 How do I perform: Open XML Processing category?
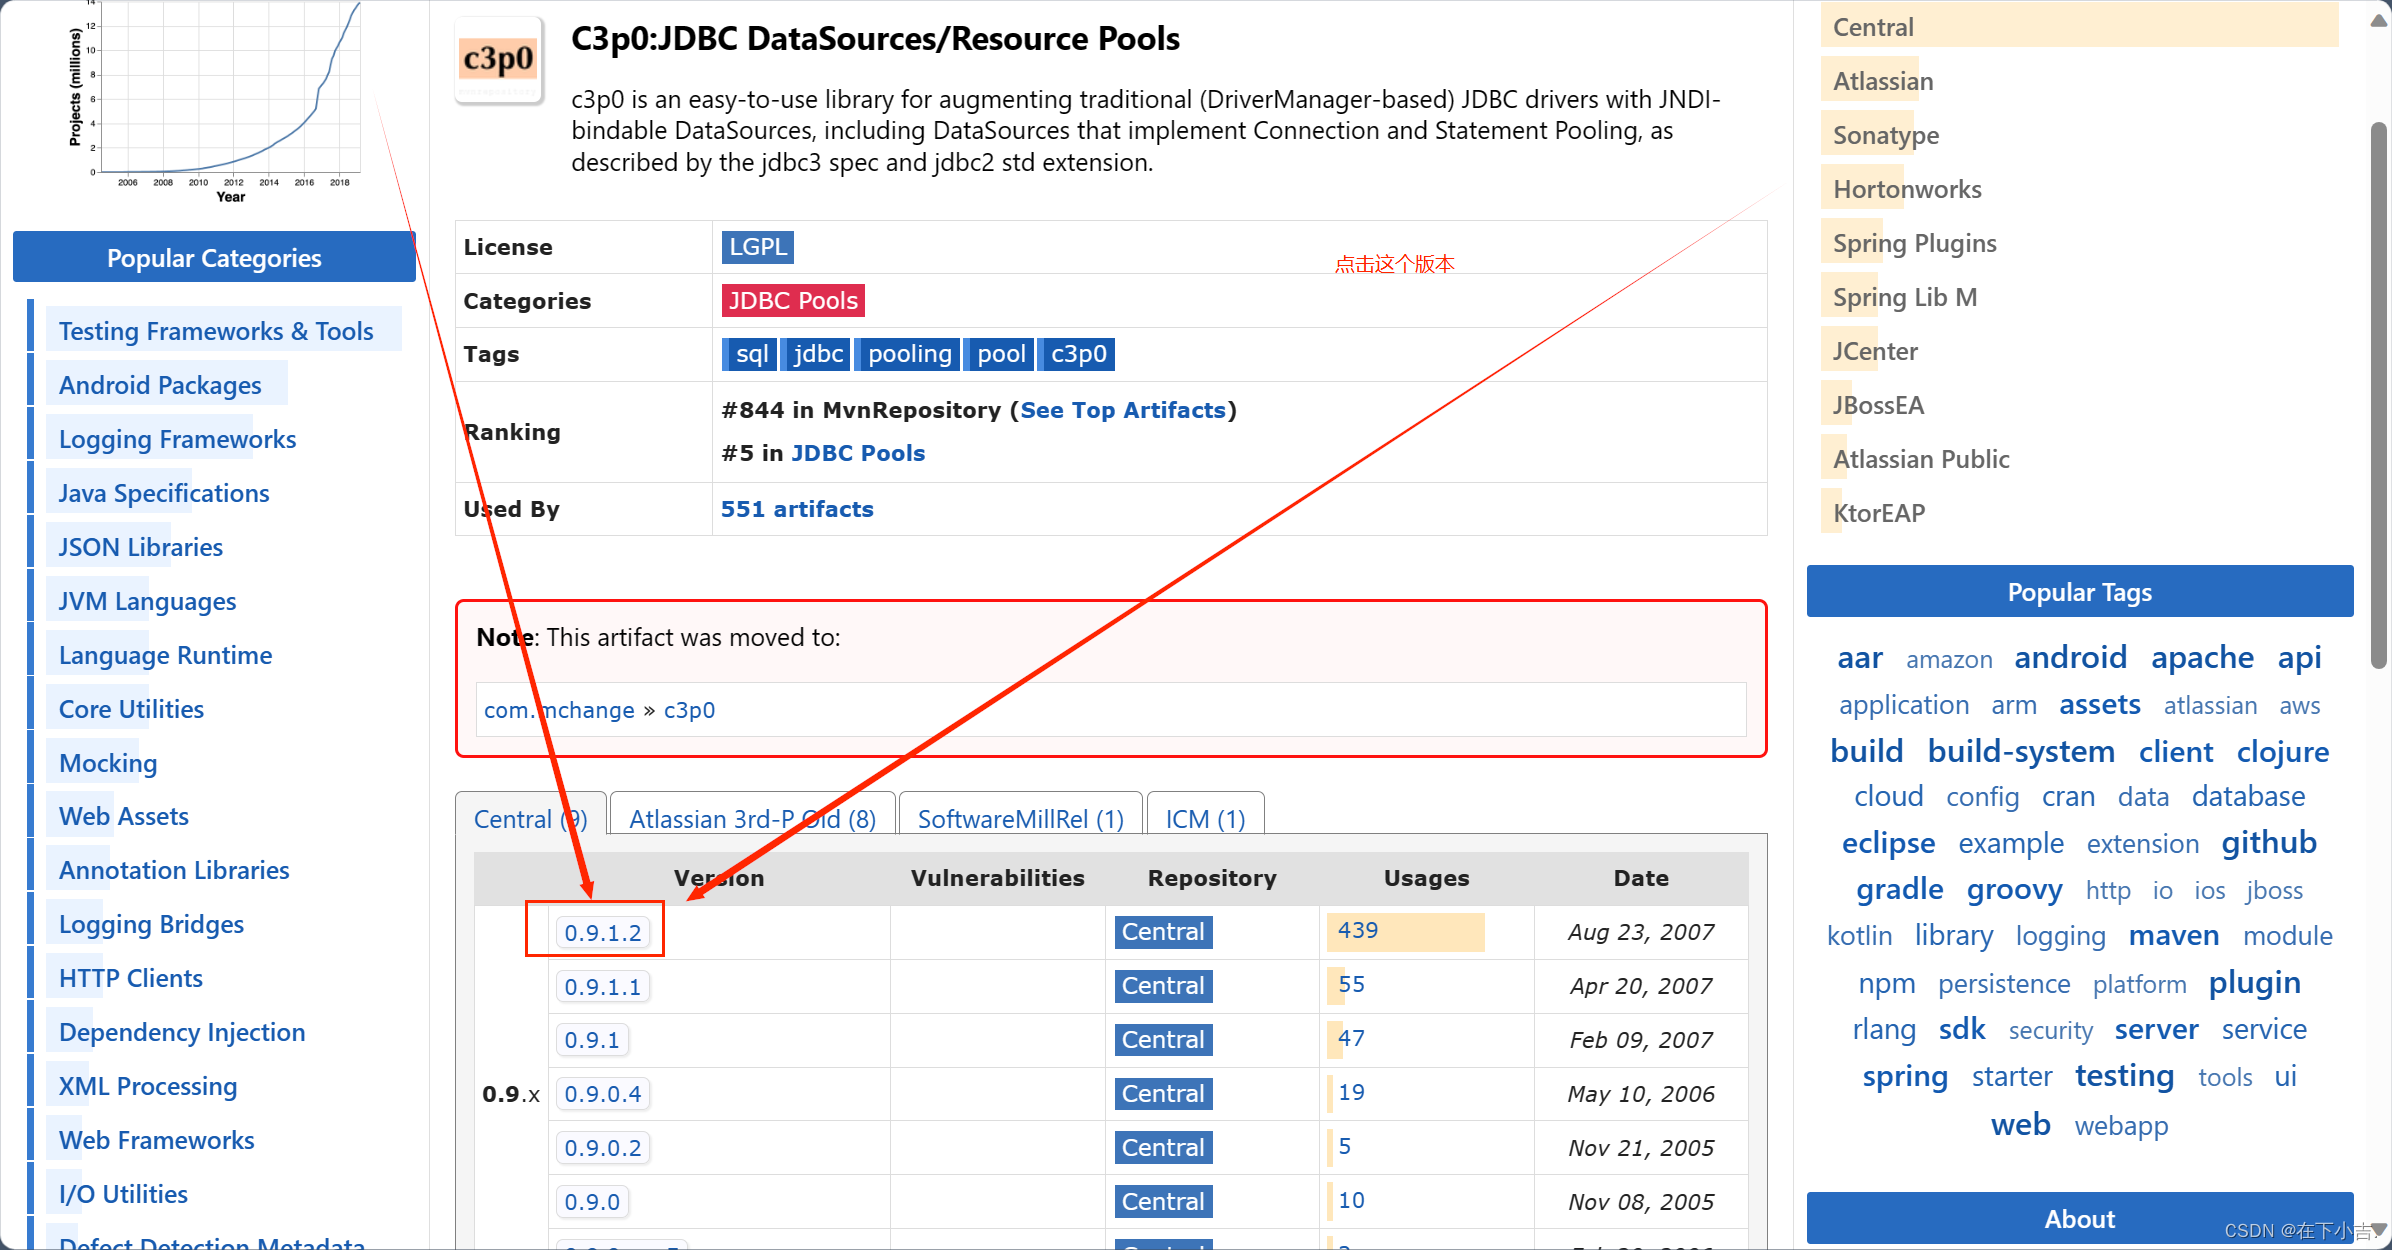[x=148, y=1086]
